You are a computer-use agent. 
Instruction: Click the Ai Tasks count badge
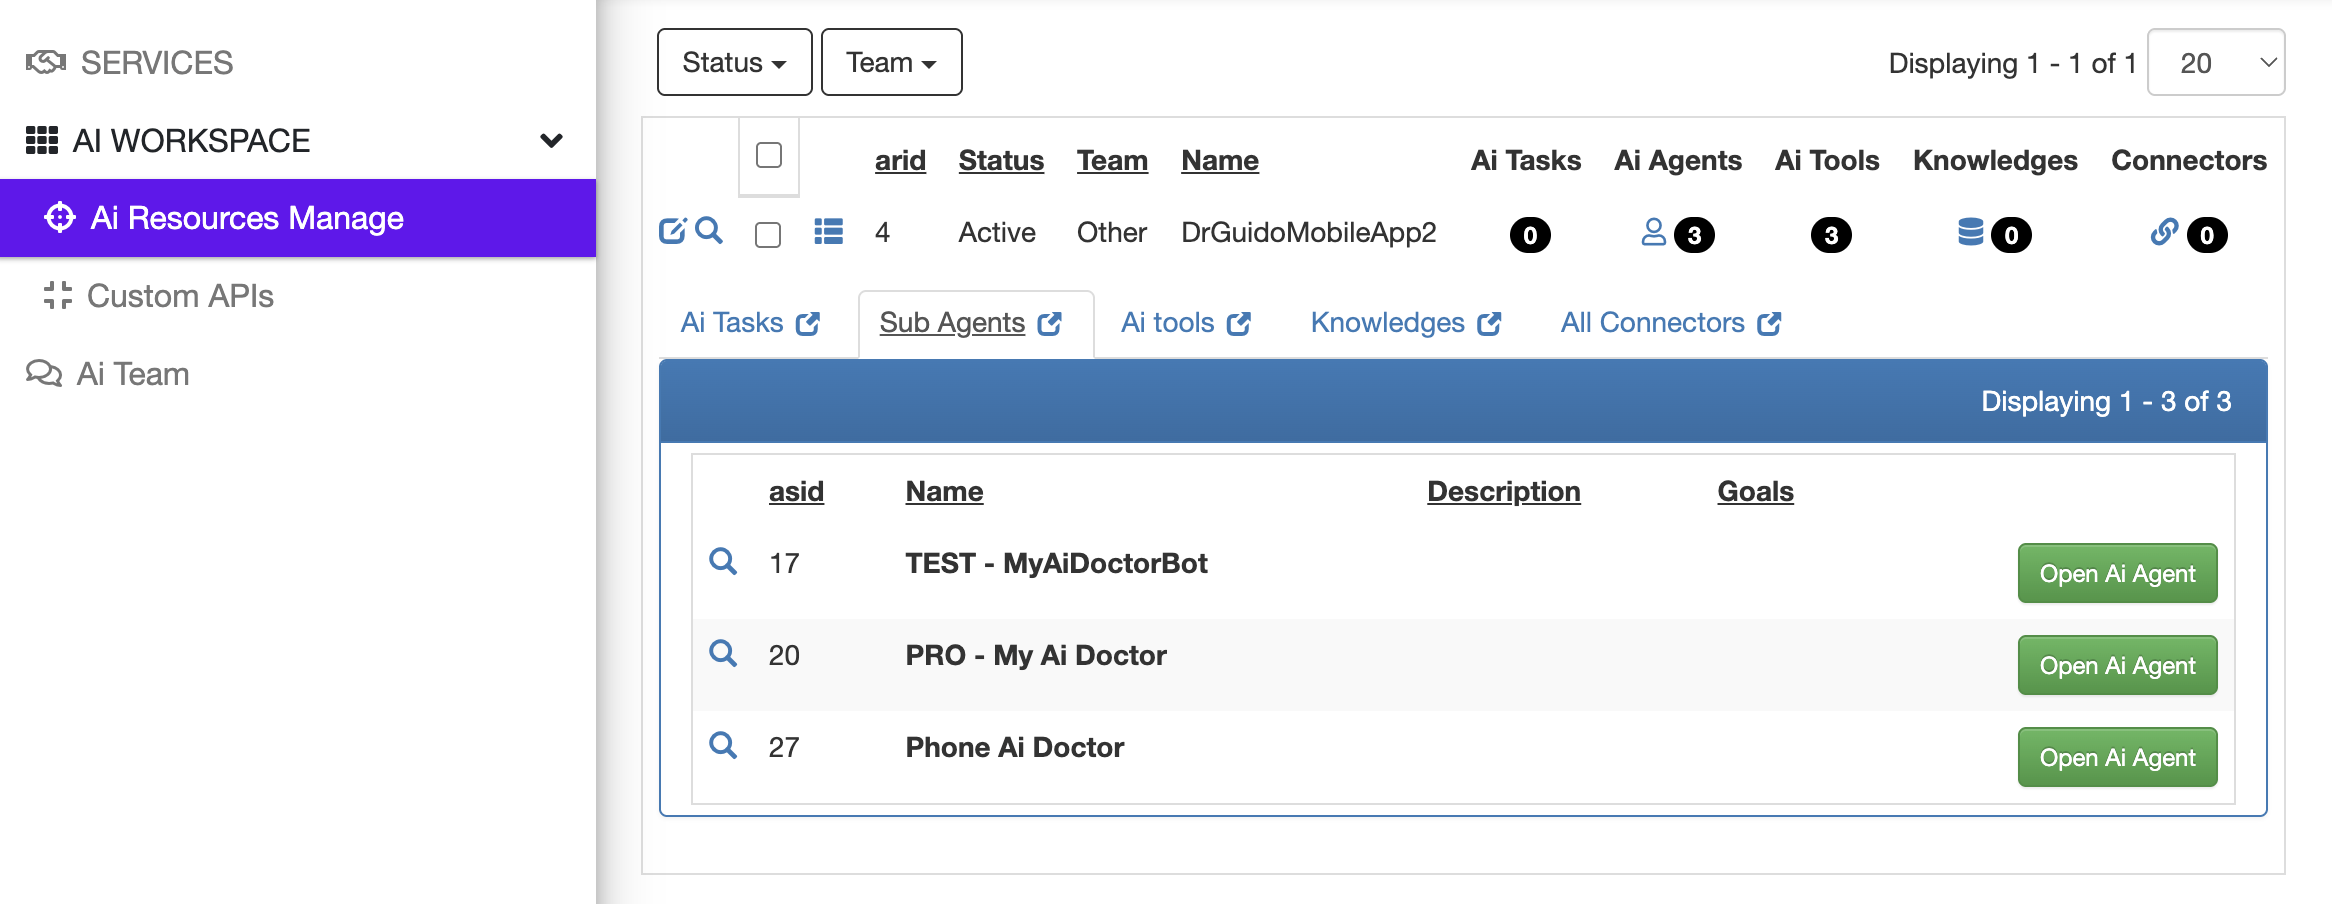click(x=1530, y=236)
